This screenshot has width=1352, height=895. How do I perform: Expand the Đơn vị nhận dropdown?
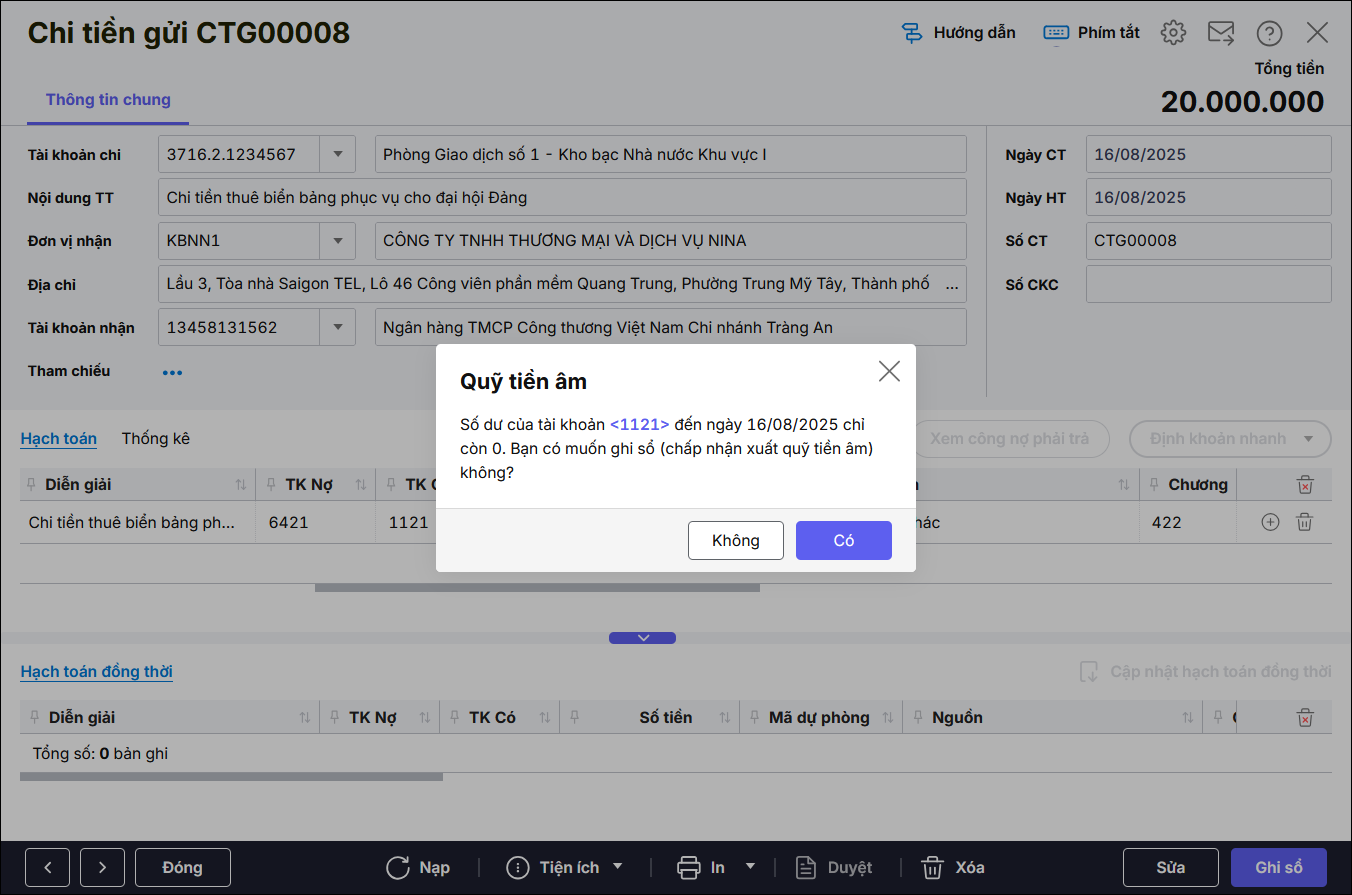click(x=337, y=241)
